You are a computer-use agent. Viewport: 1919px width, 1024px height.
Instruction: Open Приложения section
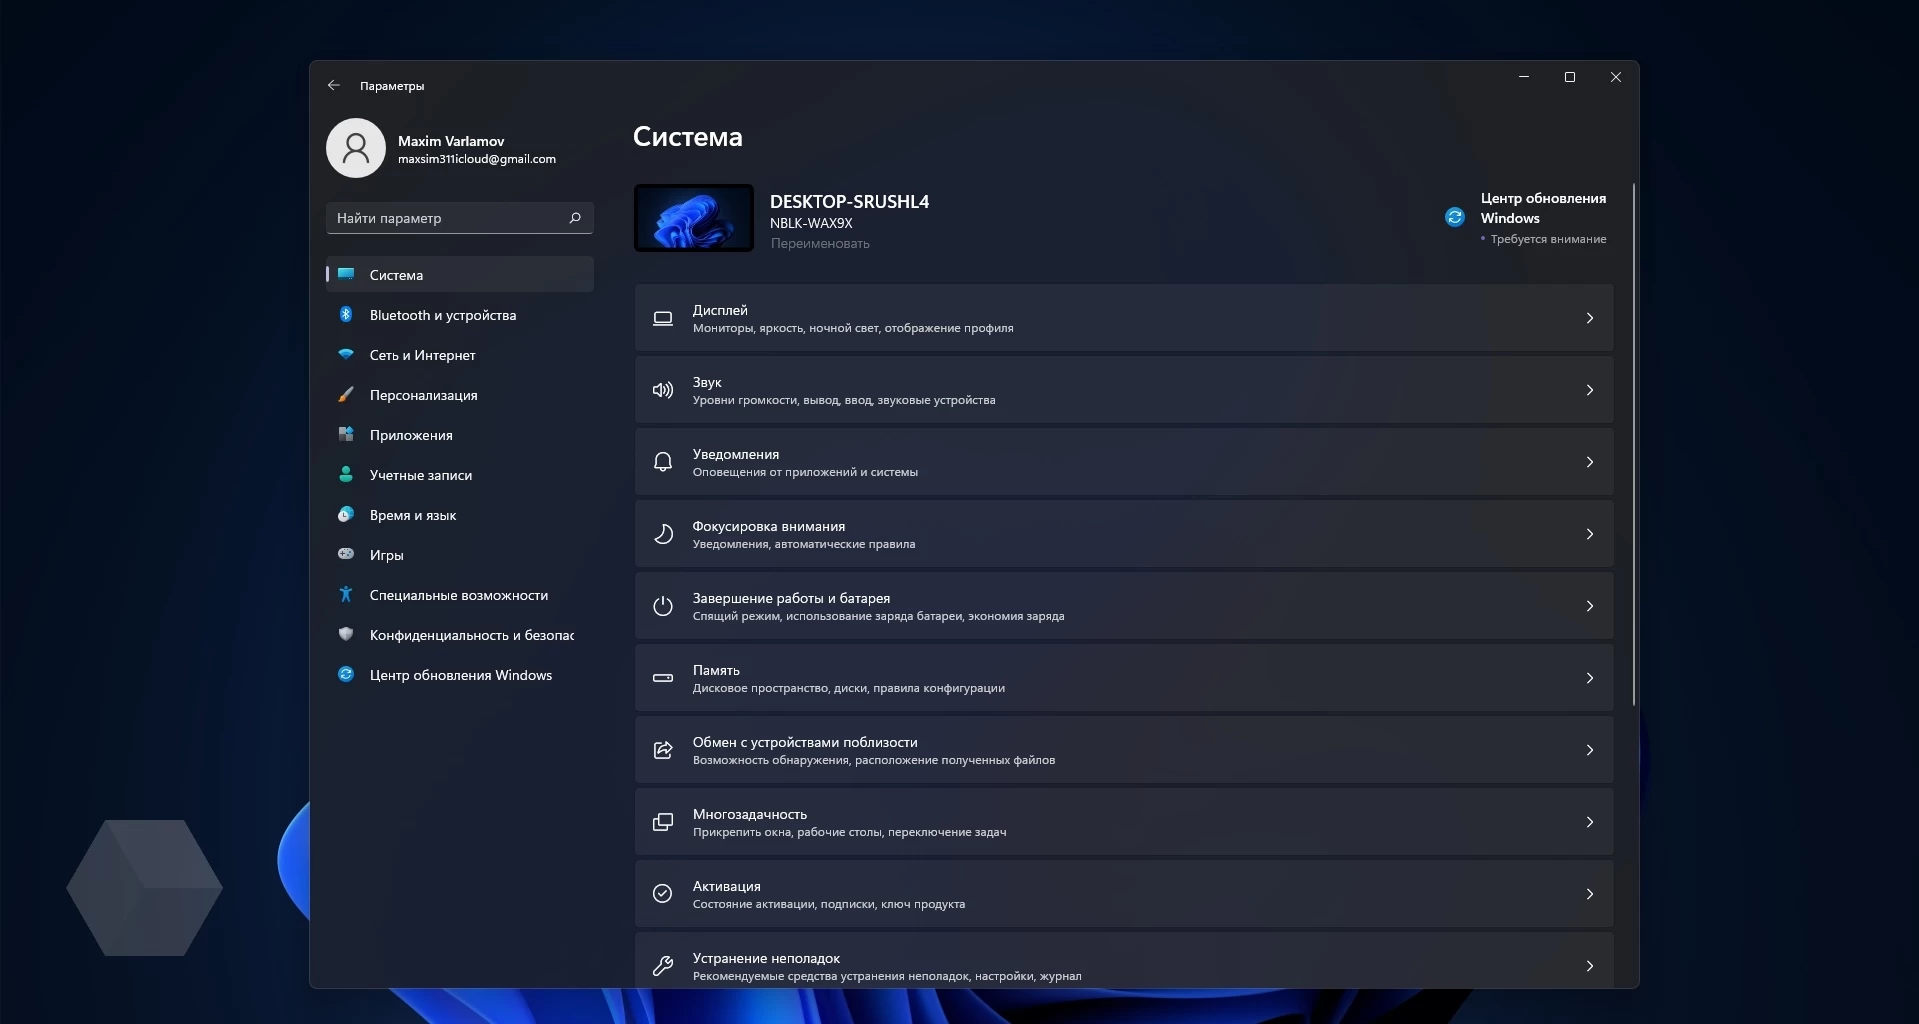pos(460,434)
